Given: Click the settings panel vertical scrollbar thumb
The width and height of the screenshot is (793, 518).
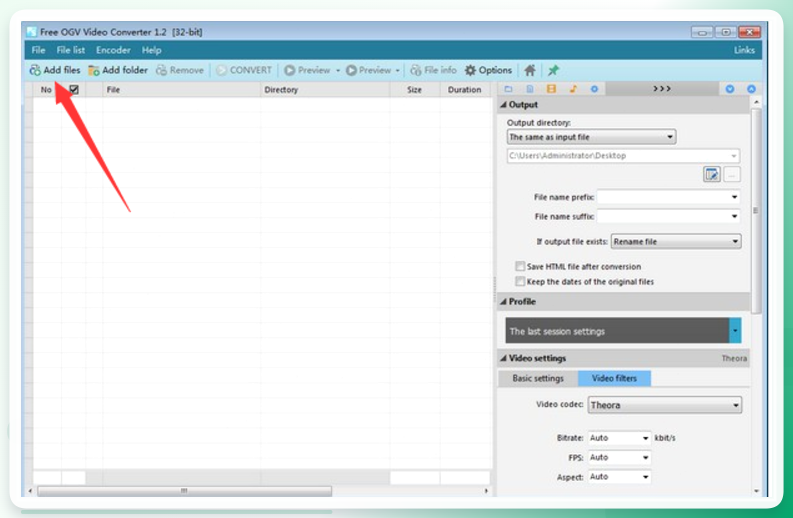Looking at the screenshot, I should pos(757,211).
